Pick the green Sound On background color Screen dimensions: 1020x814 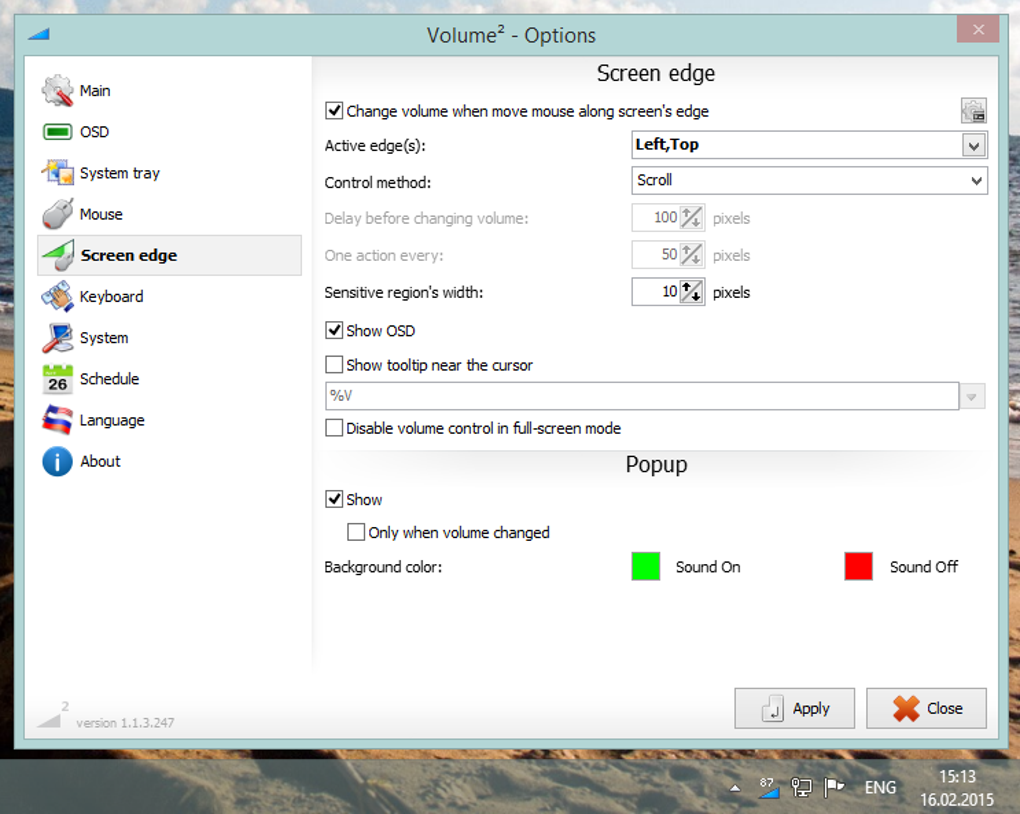(646, 566)
